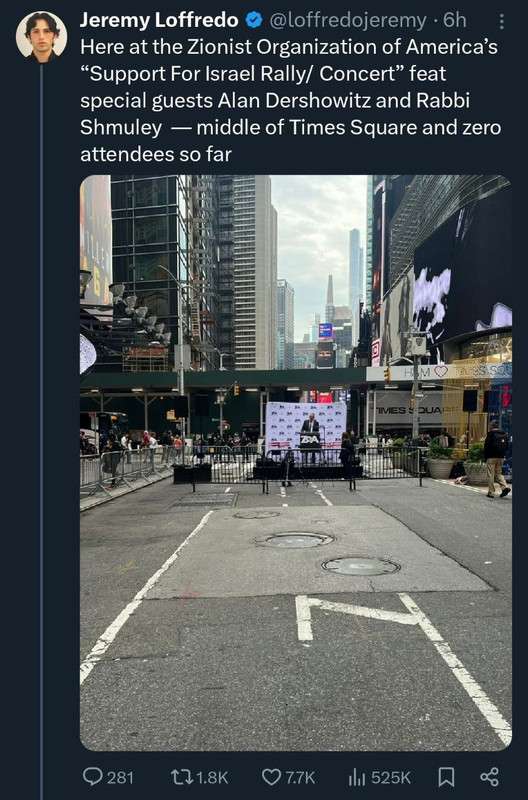
Task: Click the 7.7K likes count
Action: [x=300, y=777]
